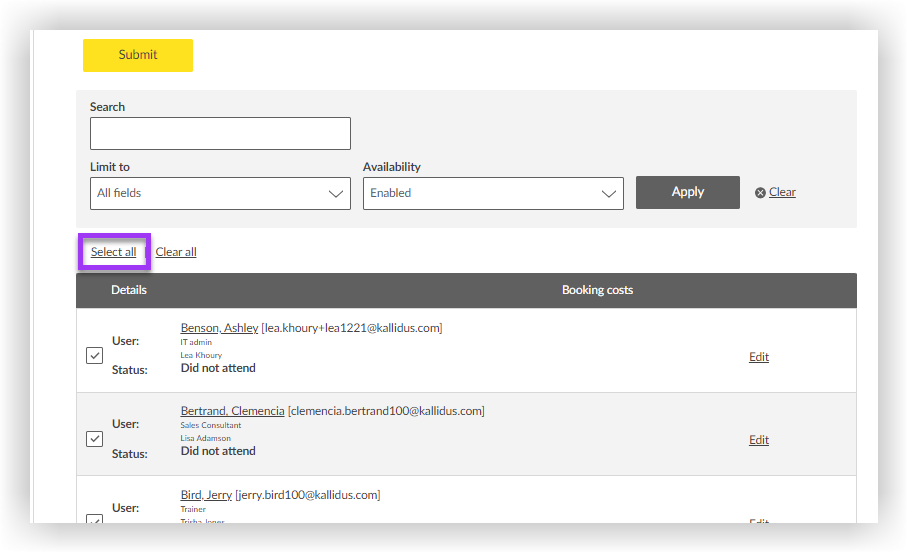Edit booking costs for Benson, Ashley
The image size is (908, 553).
pos(759,357)
